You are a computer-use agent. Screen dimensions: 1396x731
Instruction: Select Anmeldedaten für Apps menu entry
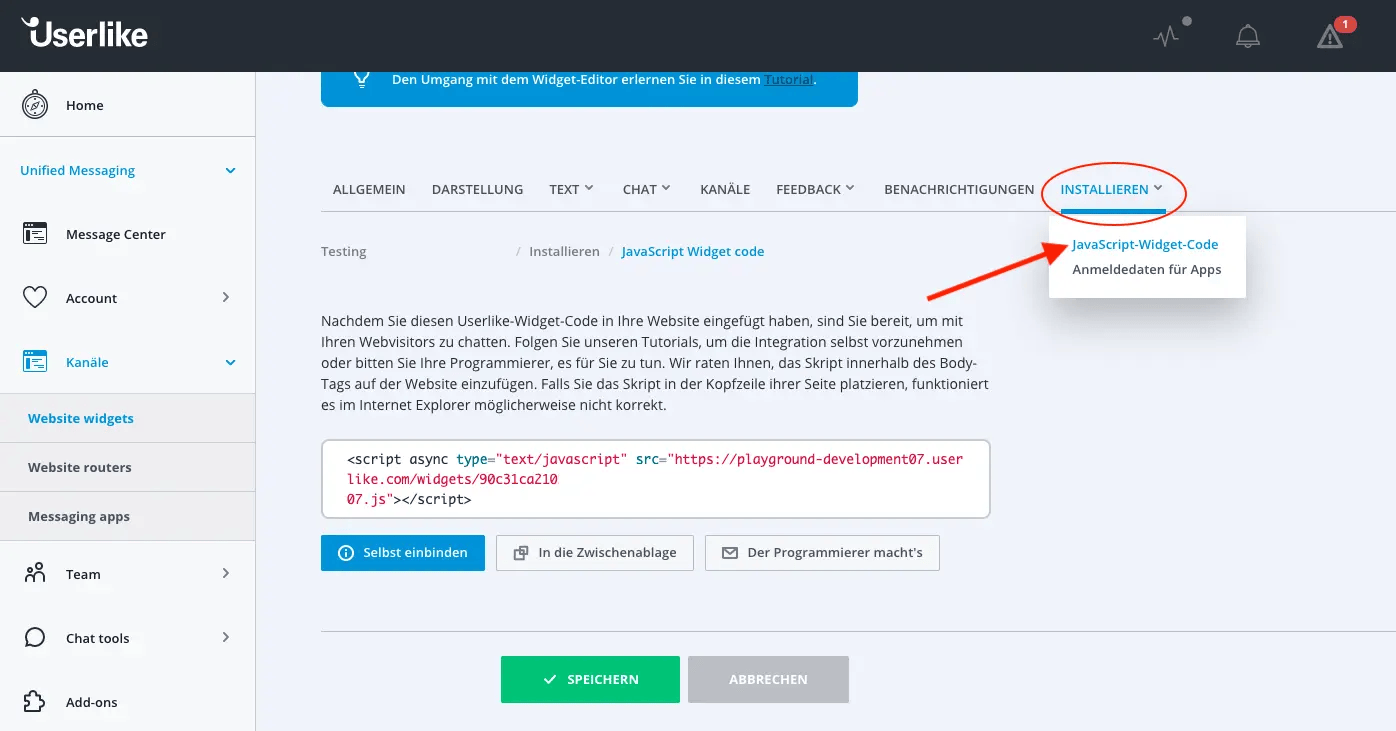[1147, 269]
